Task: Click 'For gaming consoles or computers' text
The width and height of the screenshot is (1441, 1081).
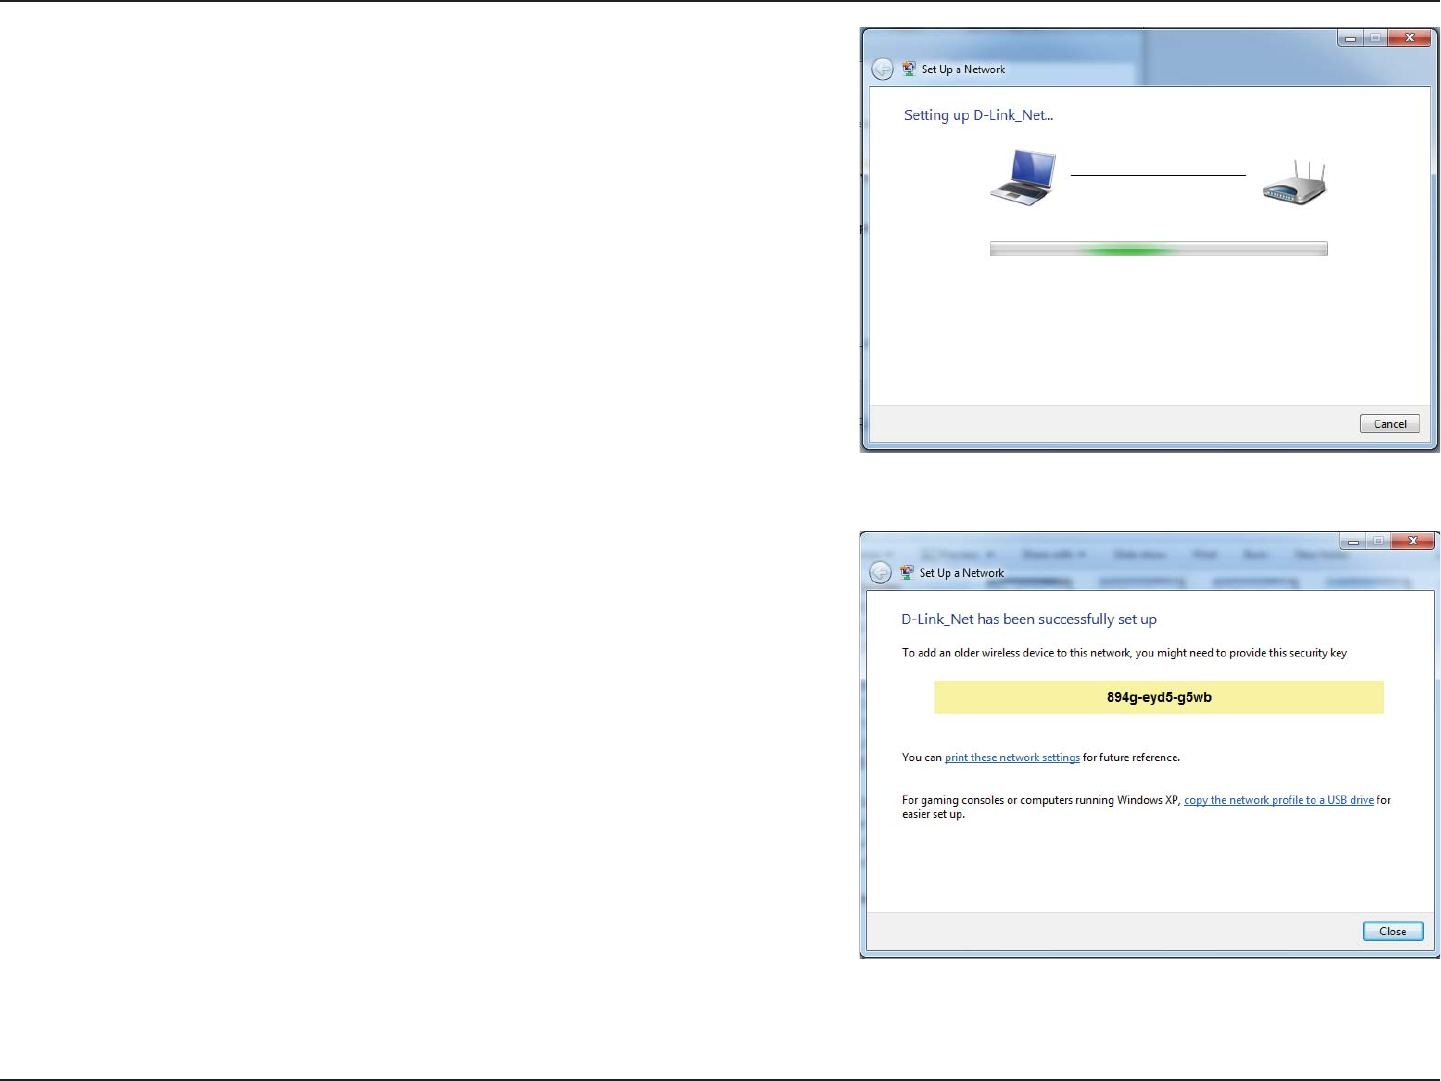Action: [1146, 807]
